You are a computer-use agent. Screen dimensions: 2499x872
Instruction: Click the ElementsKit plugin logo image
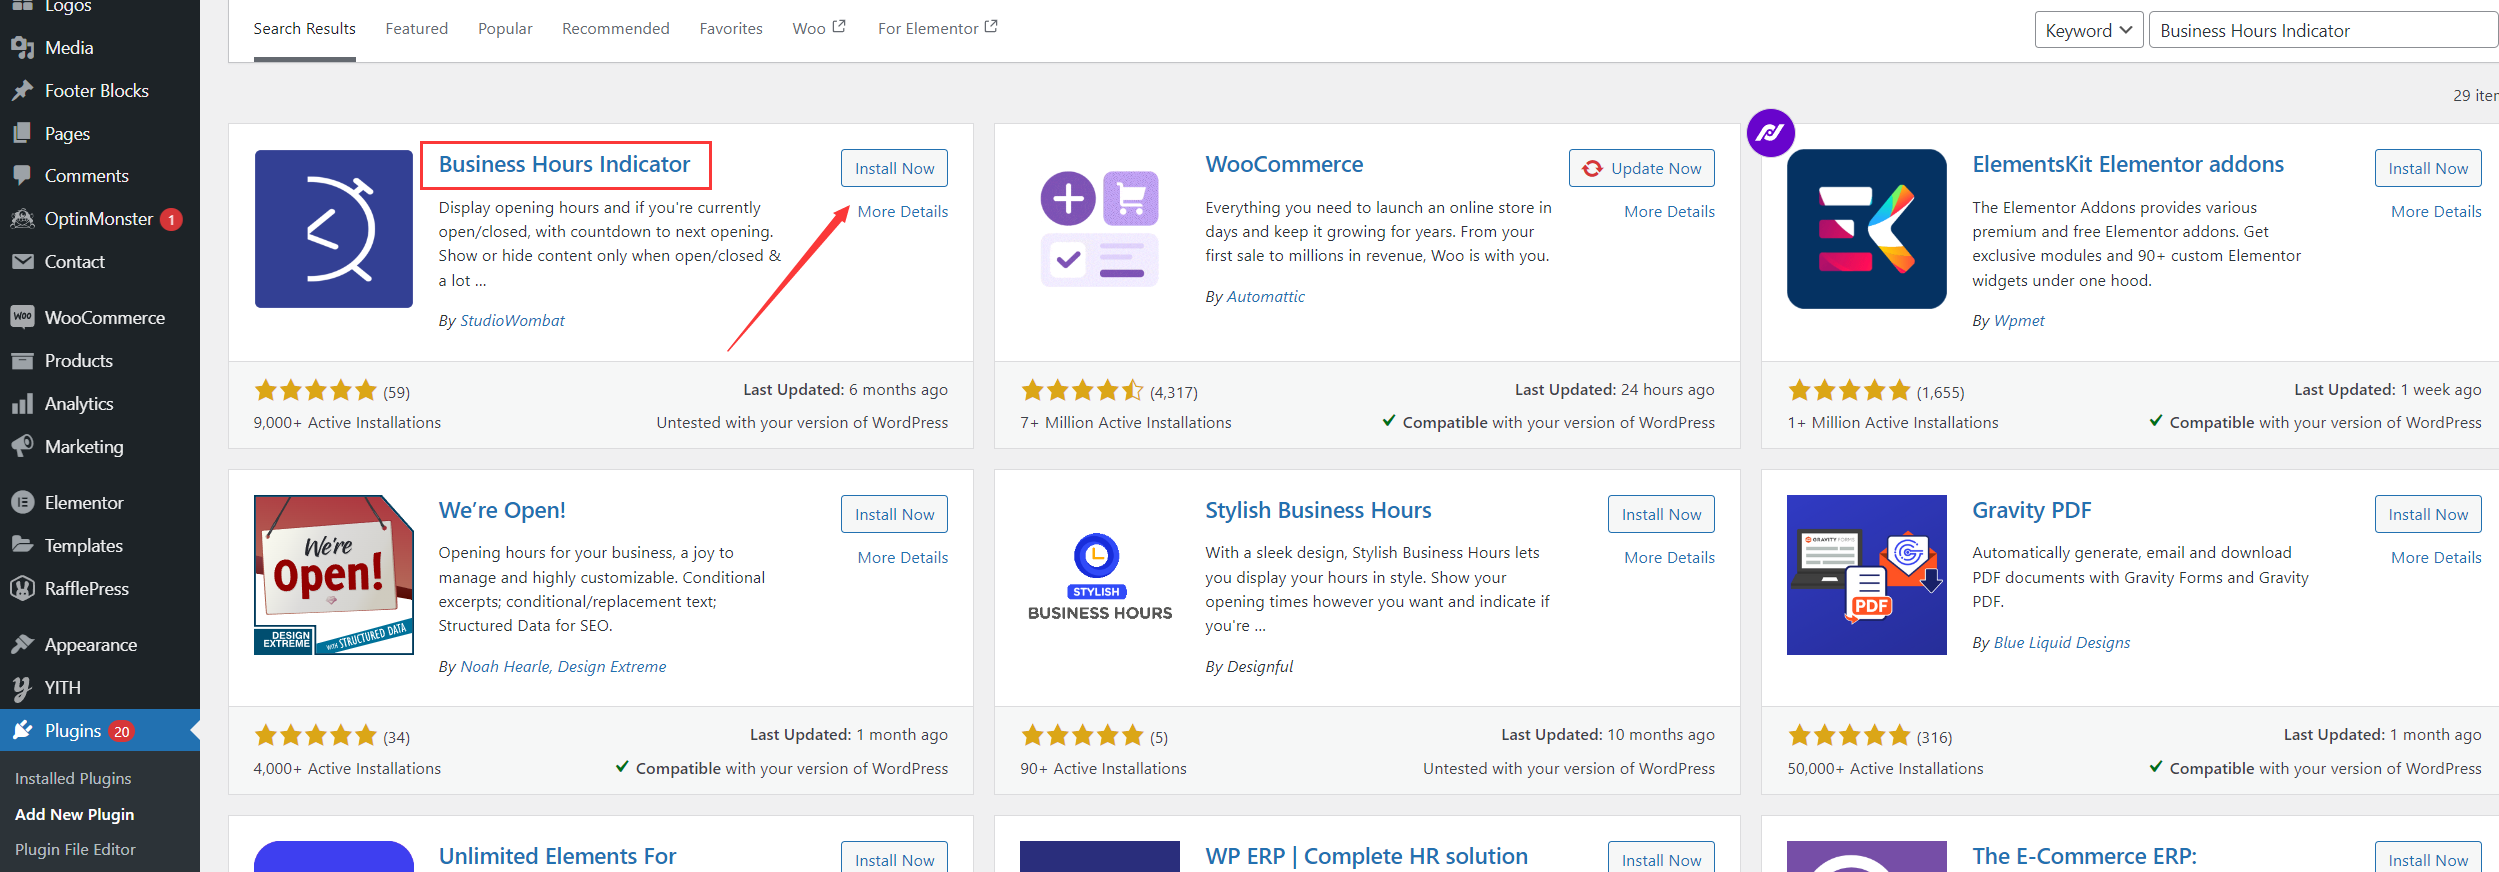pos(1867,229)
